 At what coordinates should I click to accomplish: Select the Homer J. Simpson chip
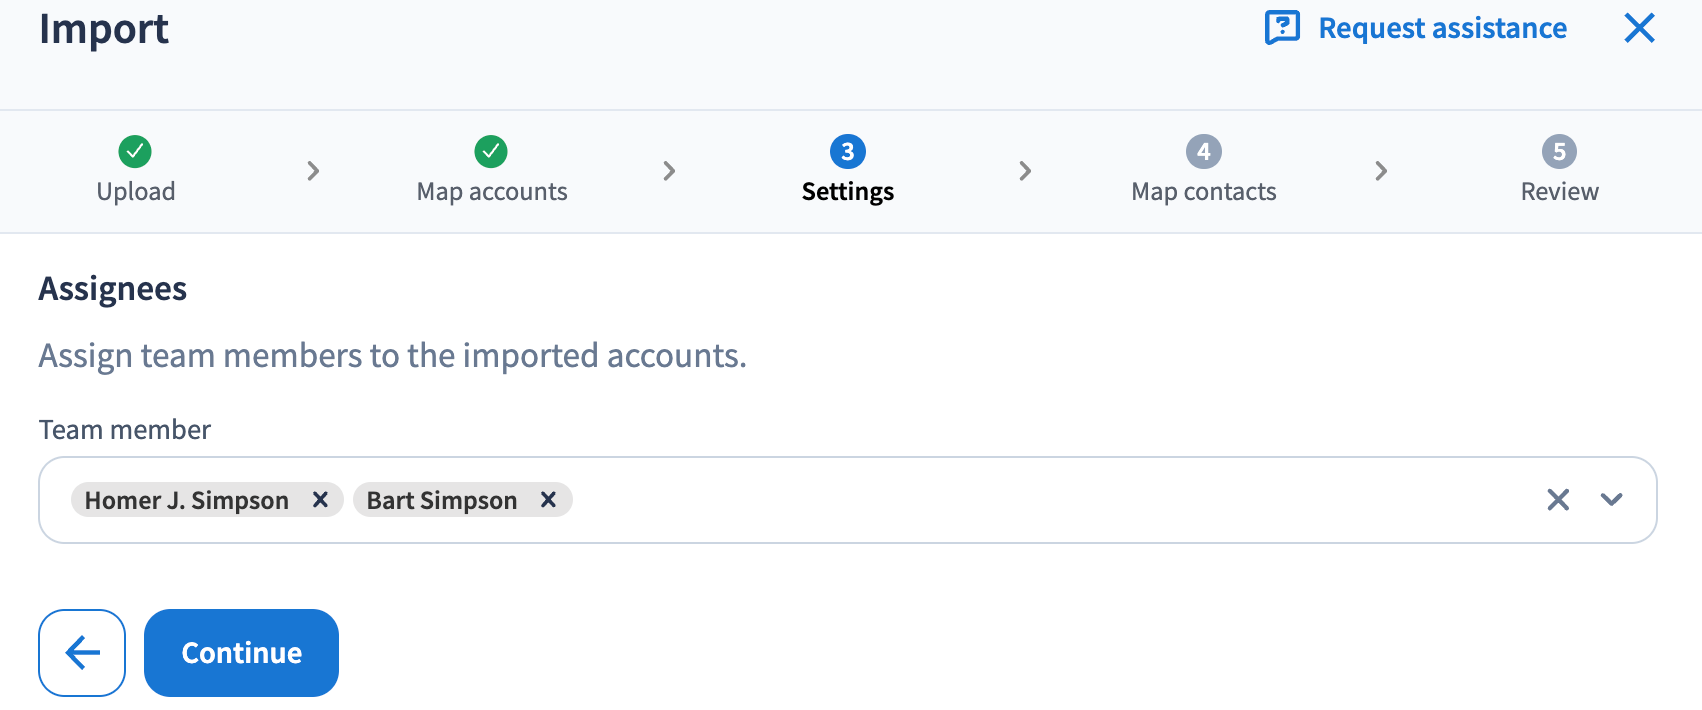187,500
